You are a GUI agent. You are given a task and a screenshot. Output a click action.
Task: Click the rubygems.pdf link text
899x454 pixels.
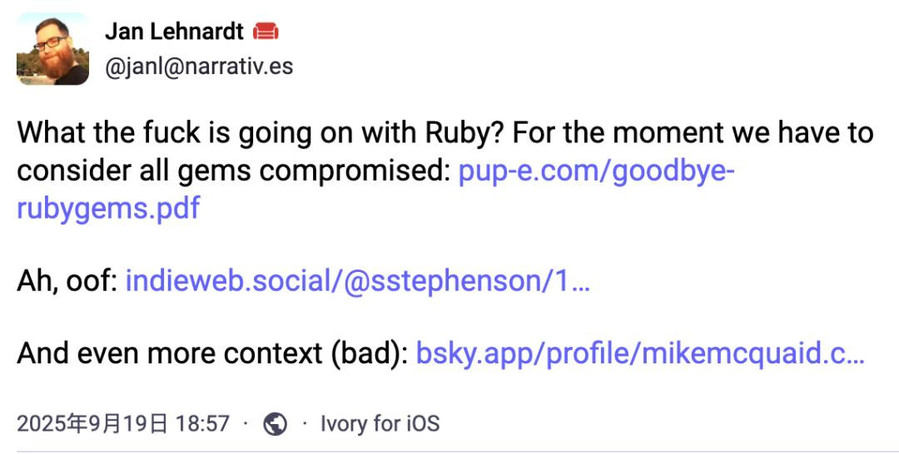tap(108, 208)
